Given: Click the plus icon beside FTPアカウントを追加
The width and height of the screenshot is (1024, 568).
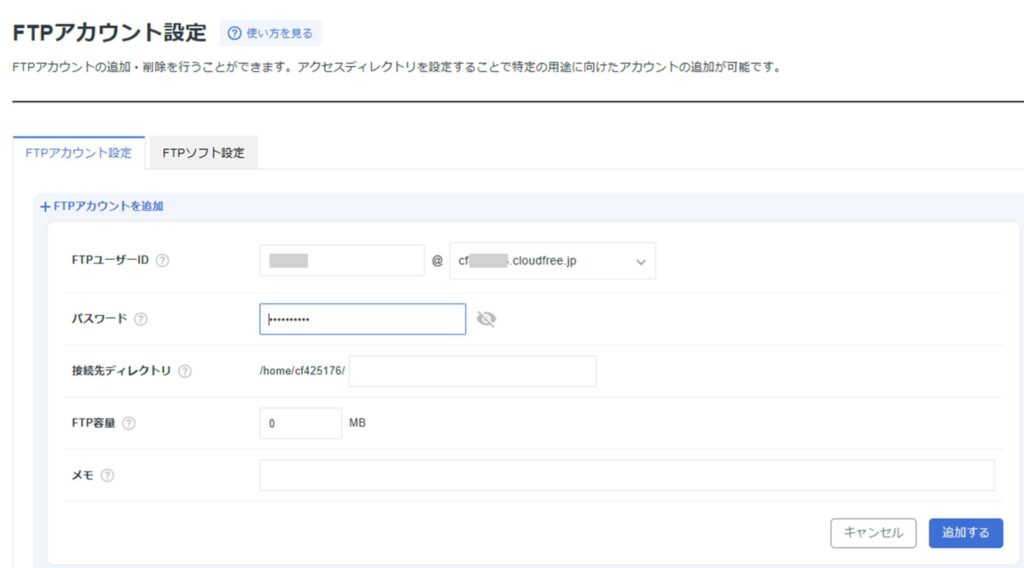Looking at the screenshot, I should pyautogui.click(x=45, y=207).
